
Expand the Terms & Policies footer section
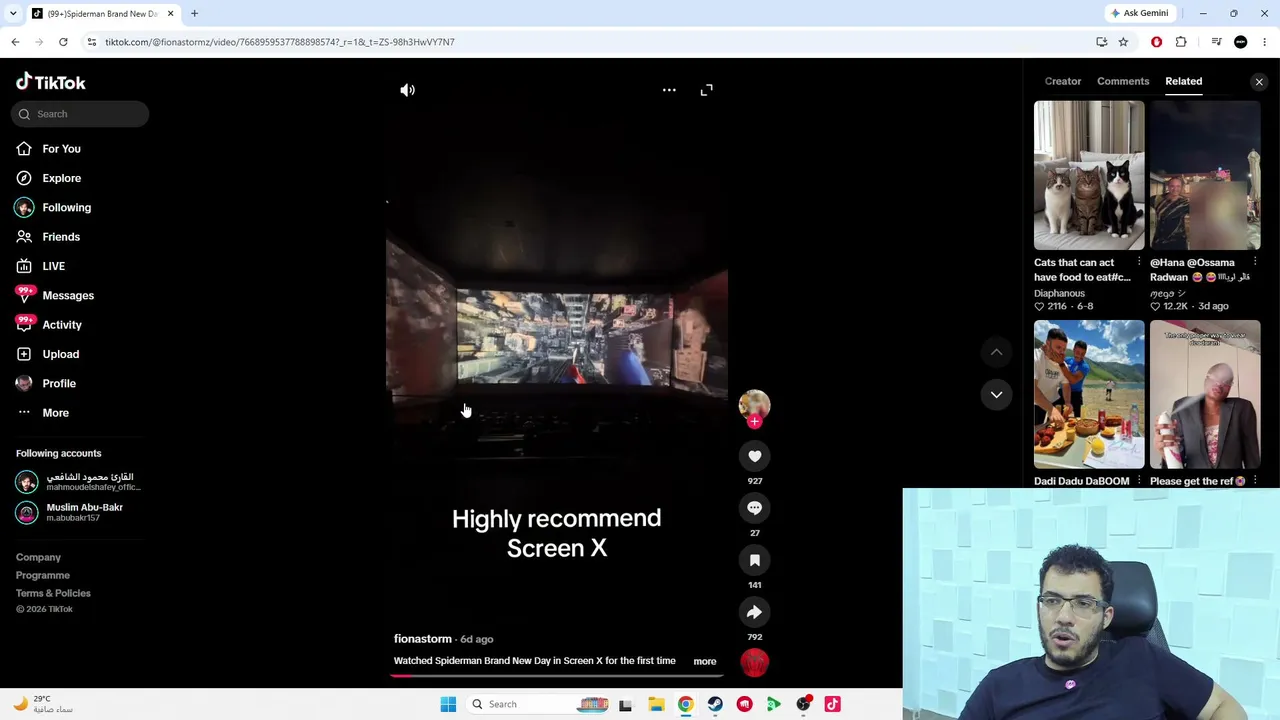click(53, 594)
